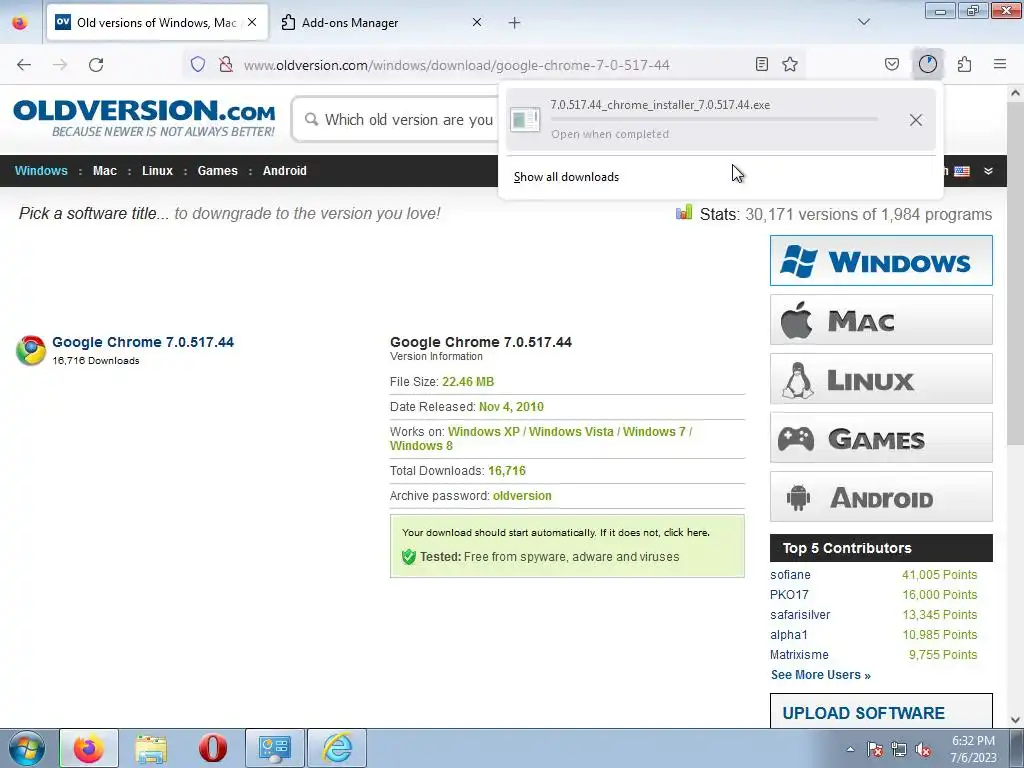Click the OldVersion.com logo

[144, 118]
